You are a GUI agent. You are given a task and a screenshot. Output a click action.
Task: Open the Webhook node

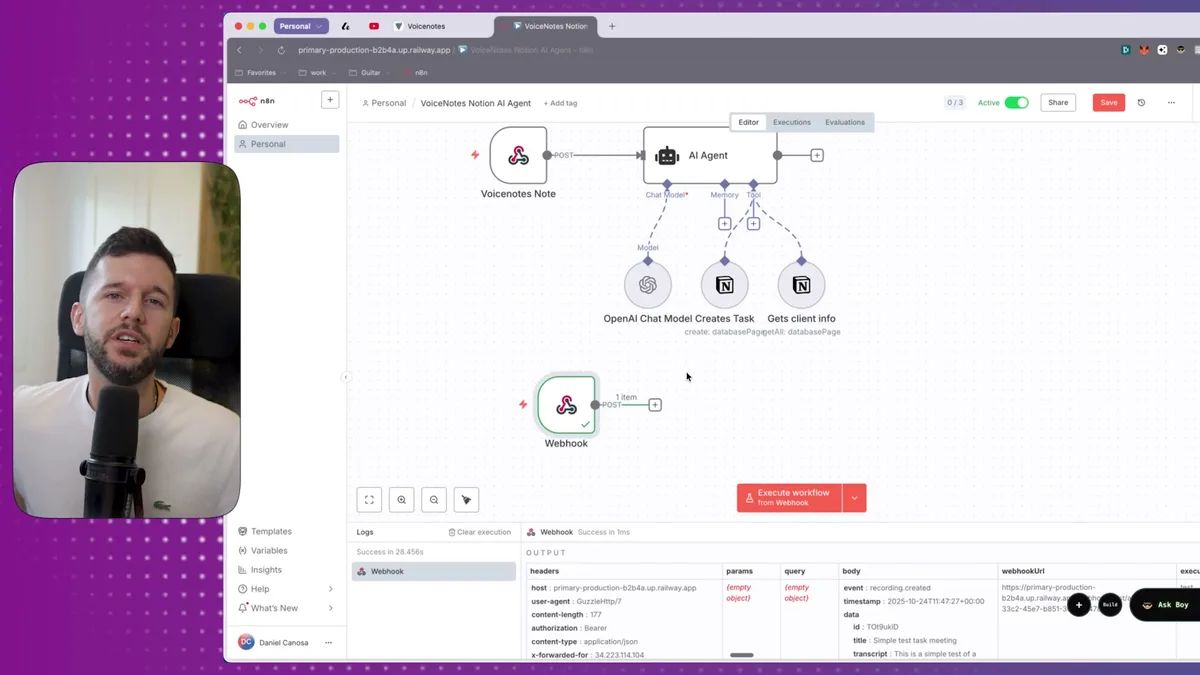[566, 405]
